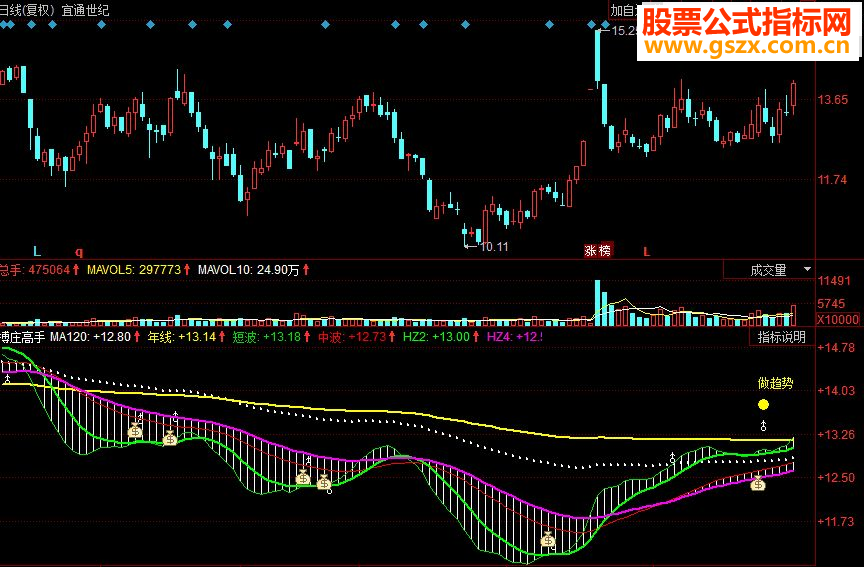This screenshot has height=567, width=864.
Task: Click the +13.26 indicator axis label
Action: 836,435
